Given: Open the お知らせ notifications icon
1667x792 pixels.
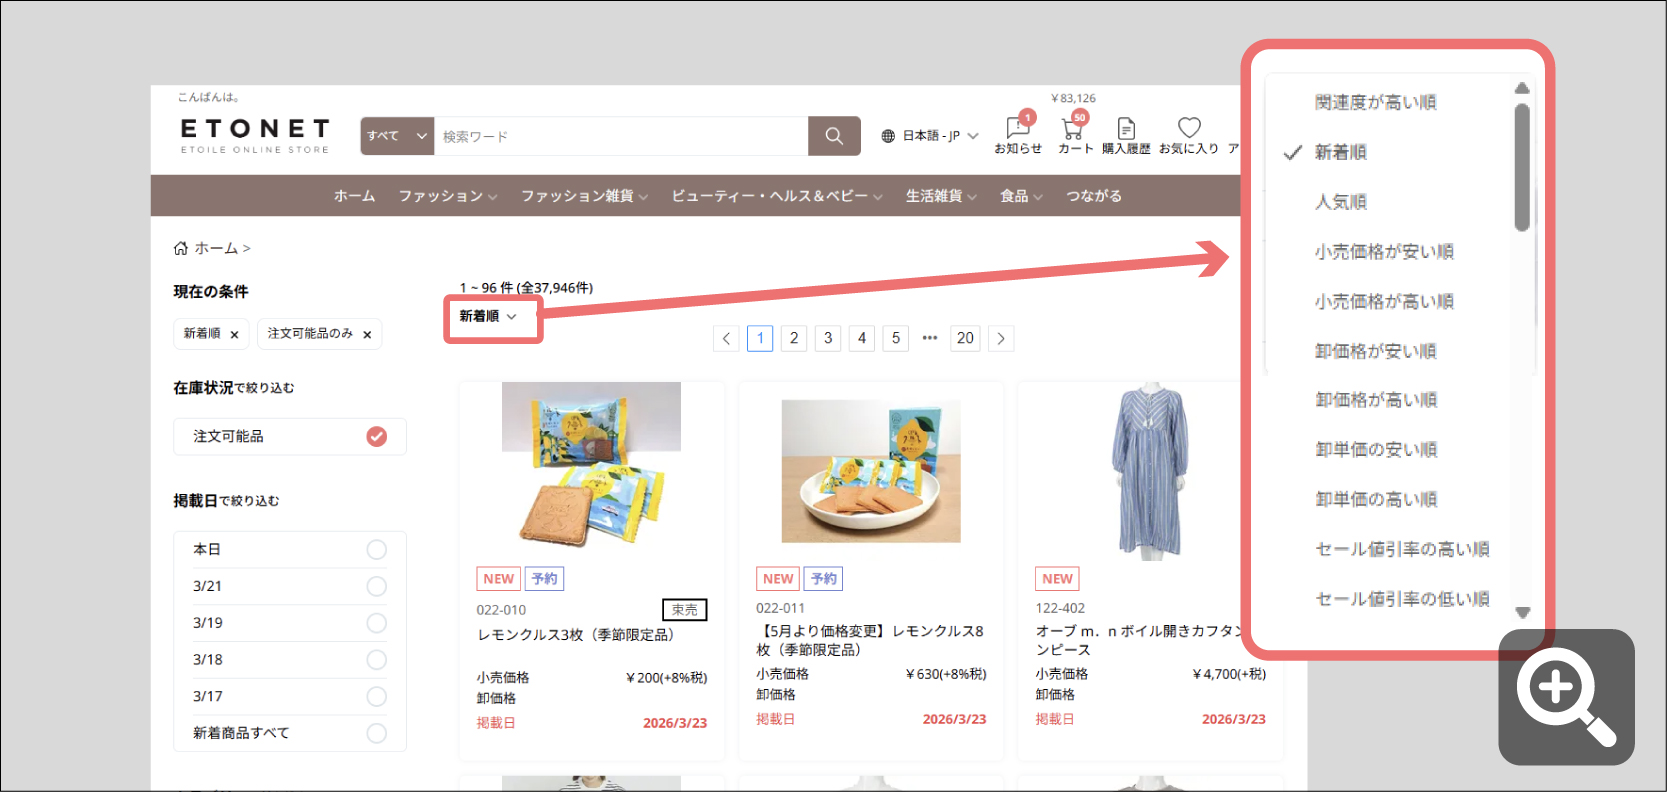Looking at the screenshot, I should pyautogui.click(x=1018, y=134).
